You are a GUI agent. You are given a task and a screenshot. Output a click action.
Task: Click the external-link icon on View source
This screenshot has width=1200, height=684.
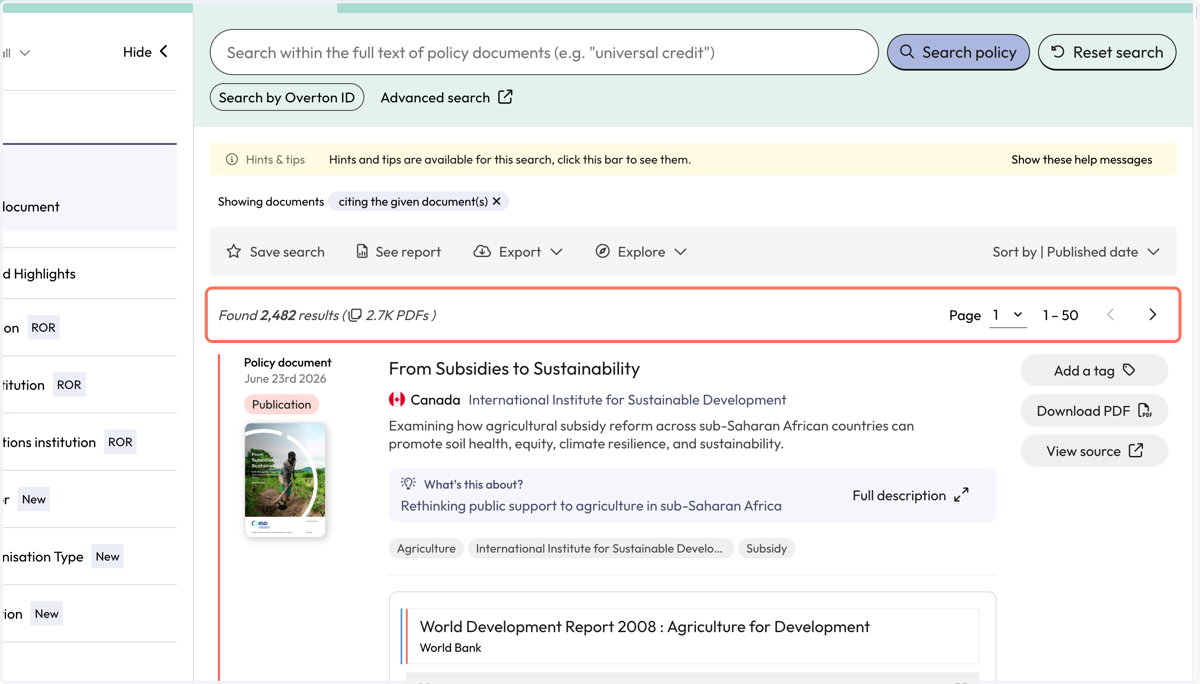(x=1136, y=451)
